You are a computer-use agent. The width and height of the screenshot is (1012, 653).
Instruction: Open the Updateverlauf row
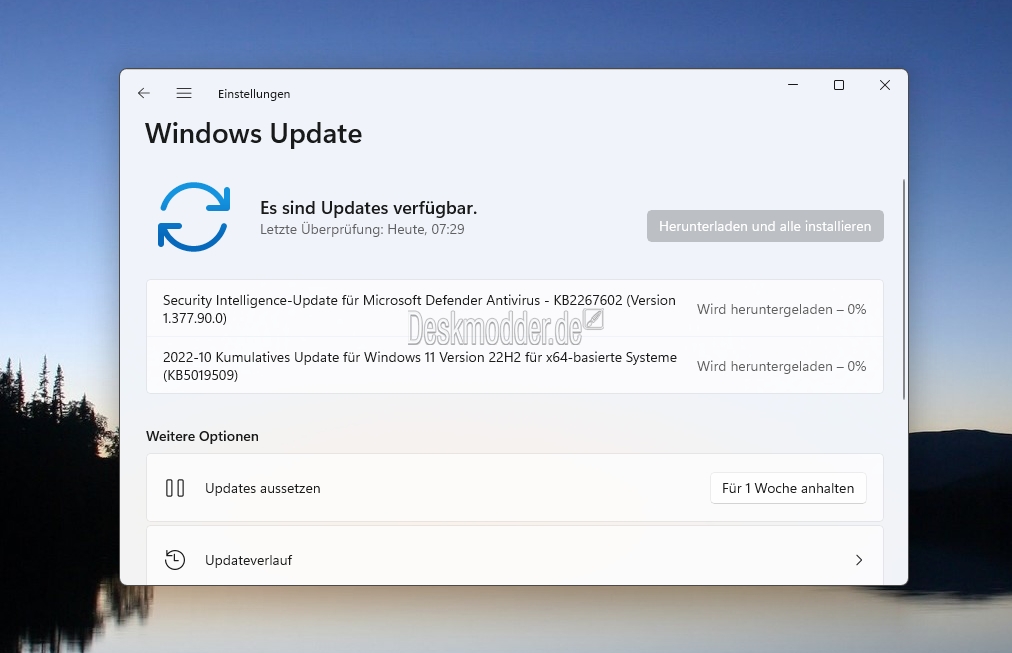(x=514, y=556)
